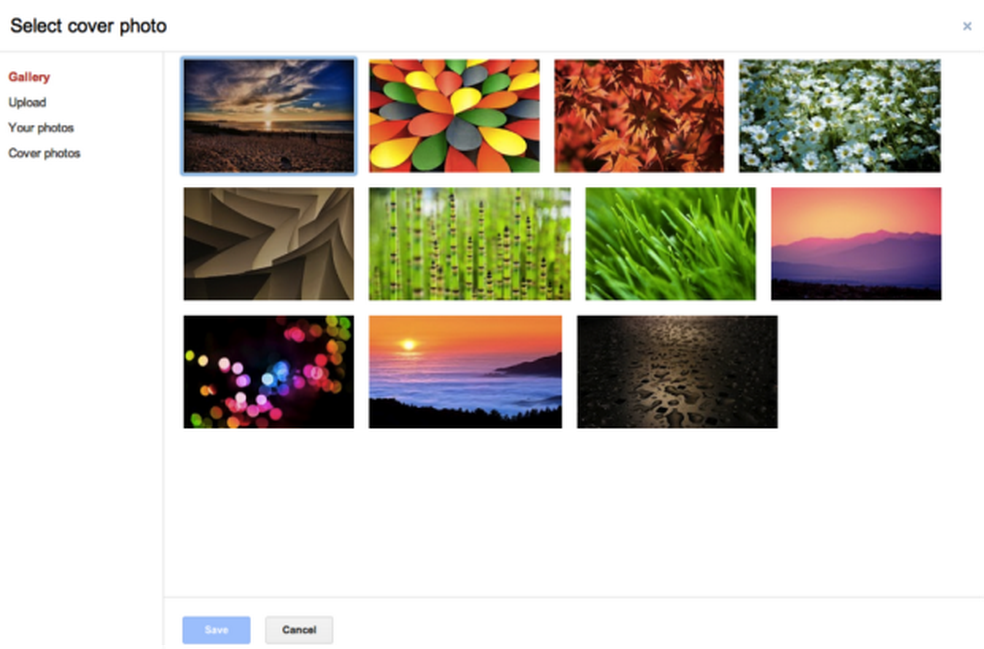Screen dimensions: 984x649
Task: Pick the red maple leaves photo
Action: [x=639, y=116]
